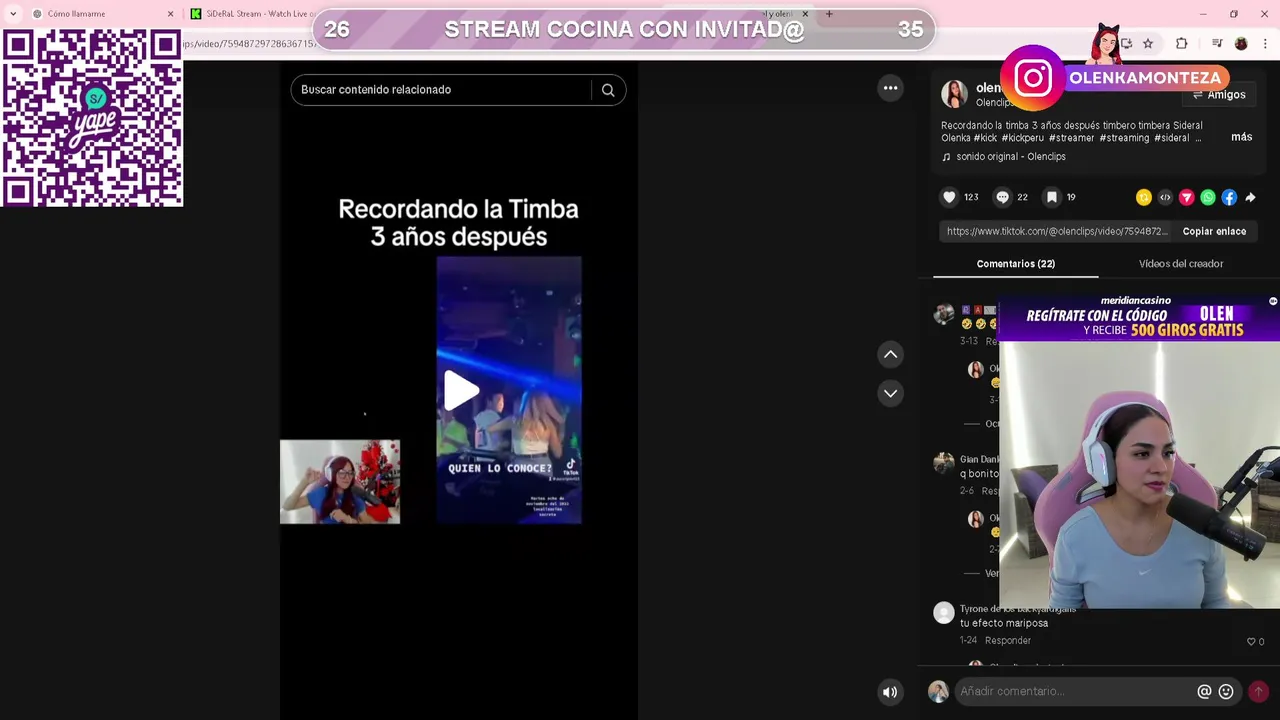Click your own avatar beside comment box

[938, 692]
